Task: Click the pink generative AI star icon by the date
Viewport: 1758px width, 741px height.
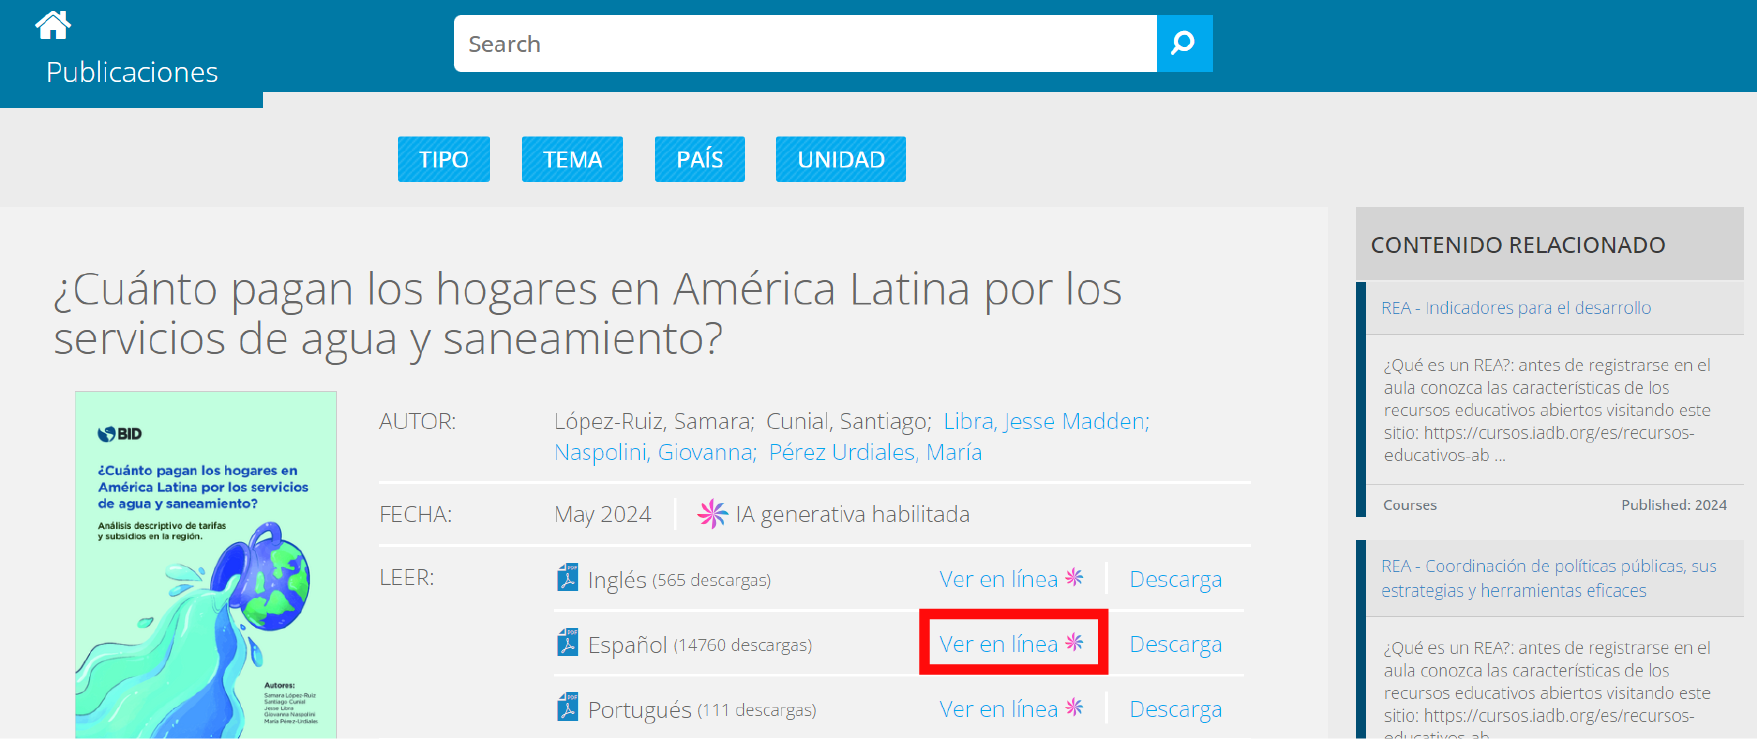Action: [x=712, y=514]
